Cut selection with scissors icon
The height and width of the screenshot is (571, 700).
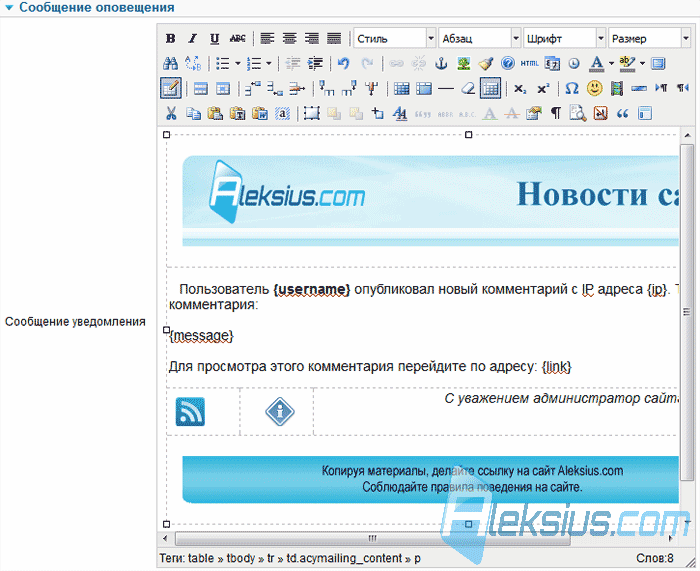coord(171,113)
